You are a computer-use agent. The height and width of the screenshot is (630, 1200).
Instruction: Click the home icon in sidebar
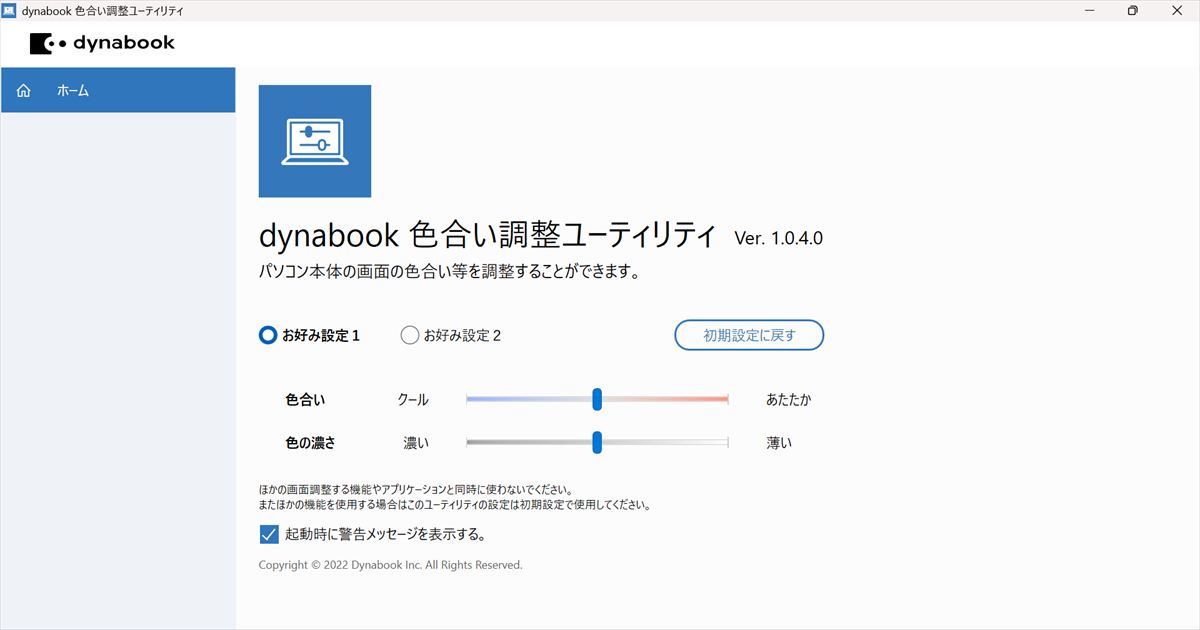[24, 91]
